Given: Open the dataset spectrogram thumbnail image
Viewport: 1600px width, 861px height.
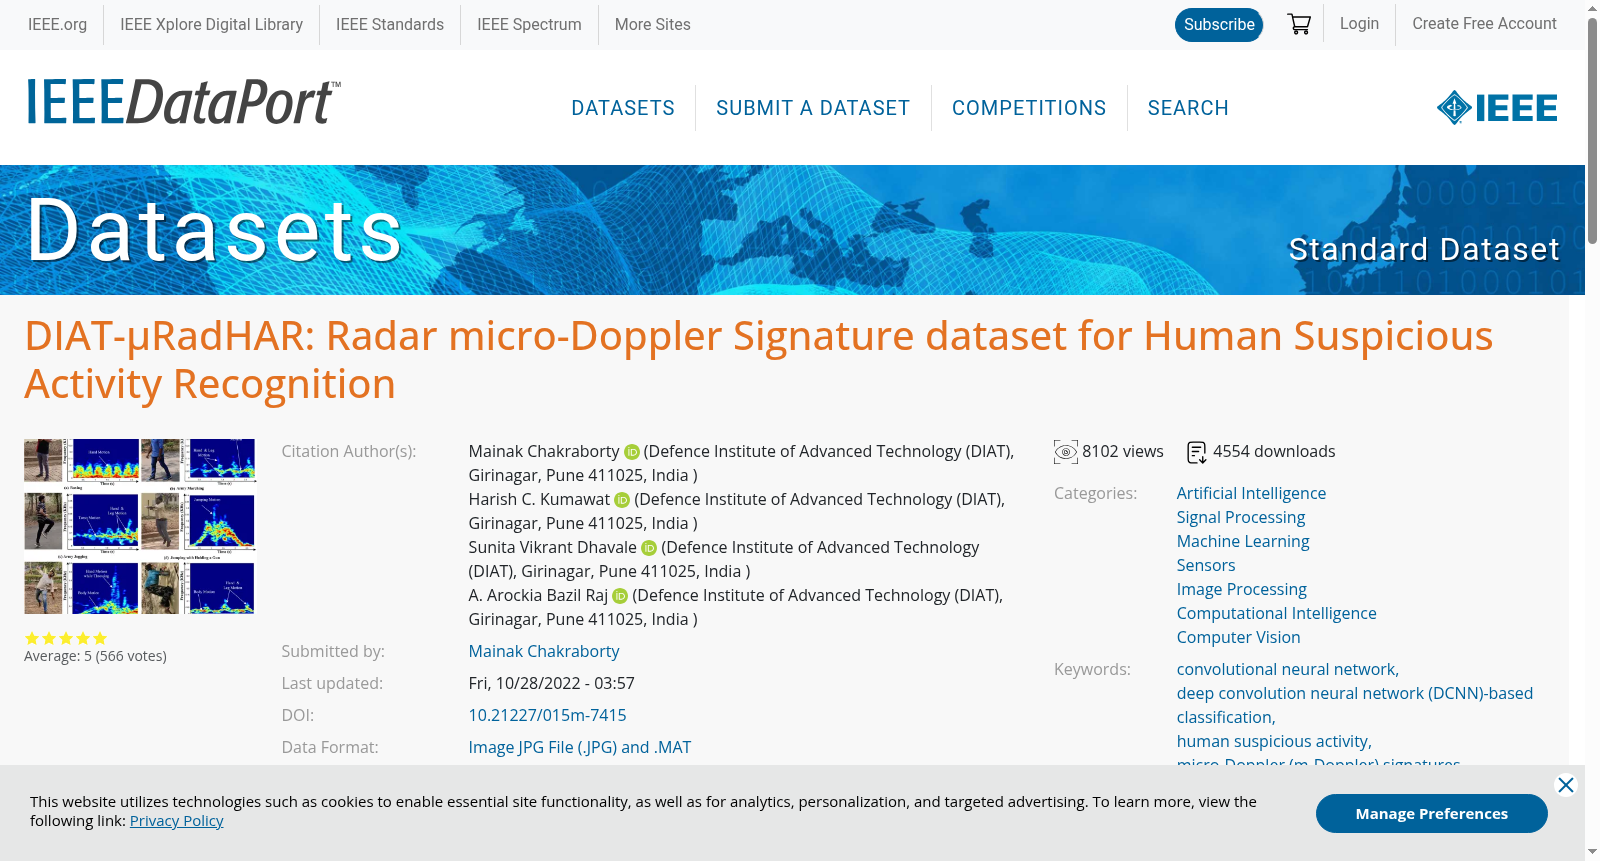Looking at the screenshot, I should pos(140,526).
